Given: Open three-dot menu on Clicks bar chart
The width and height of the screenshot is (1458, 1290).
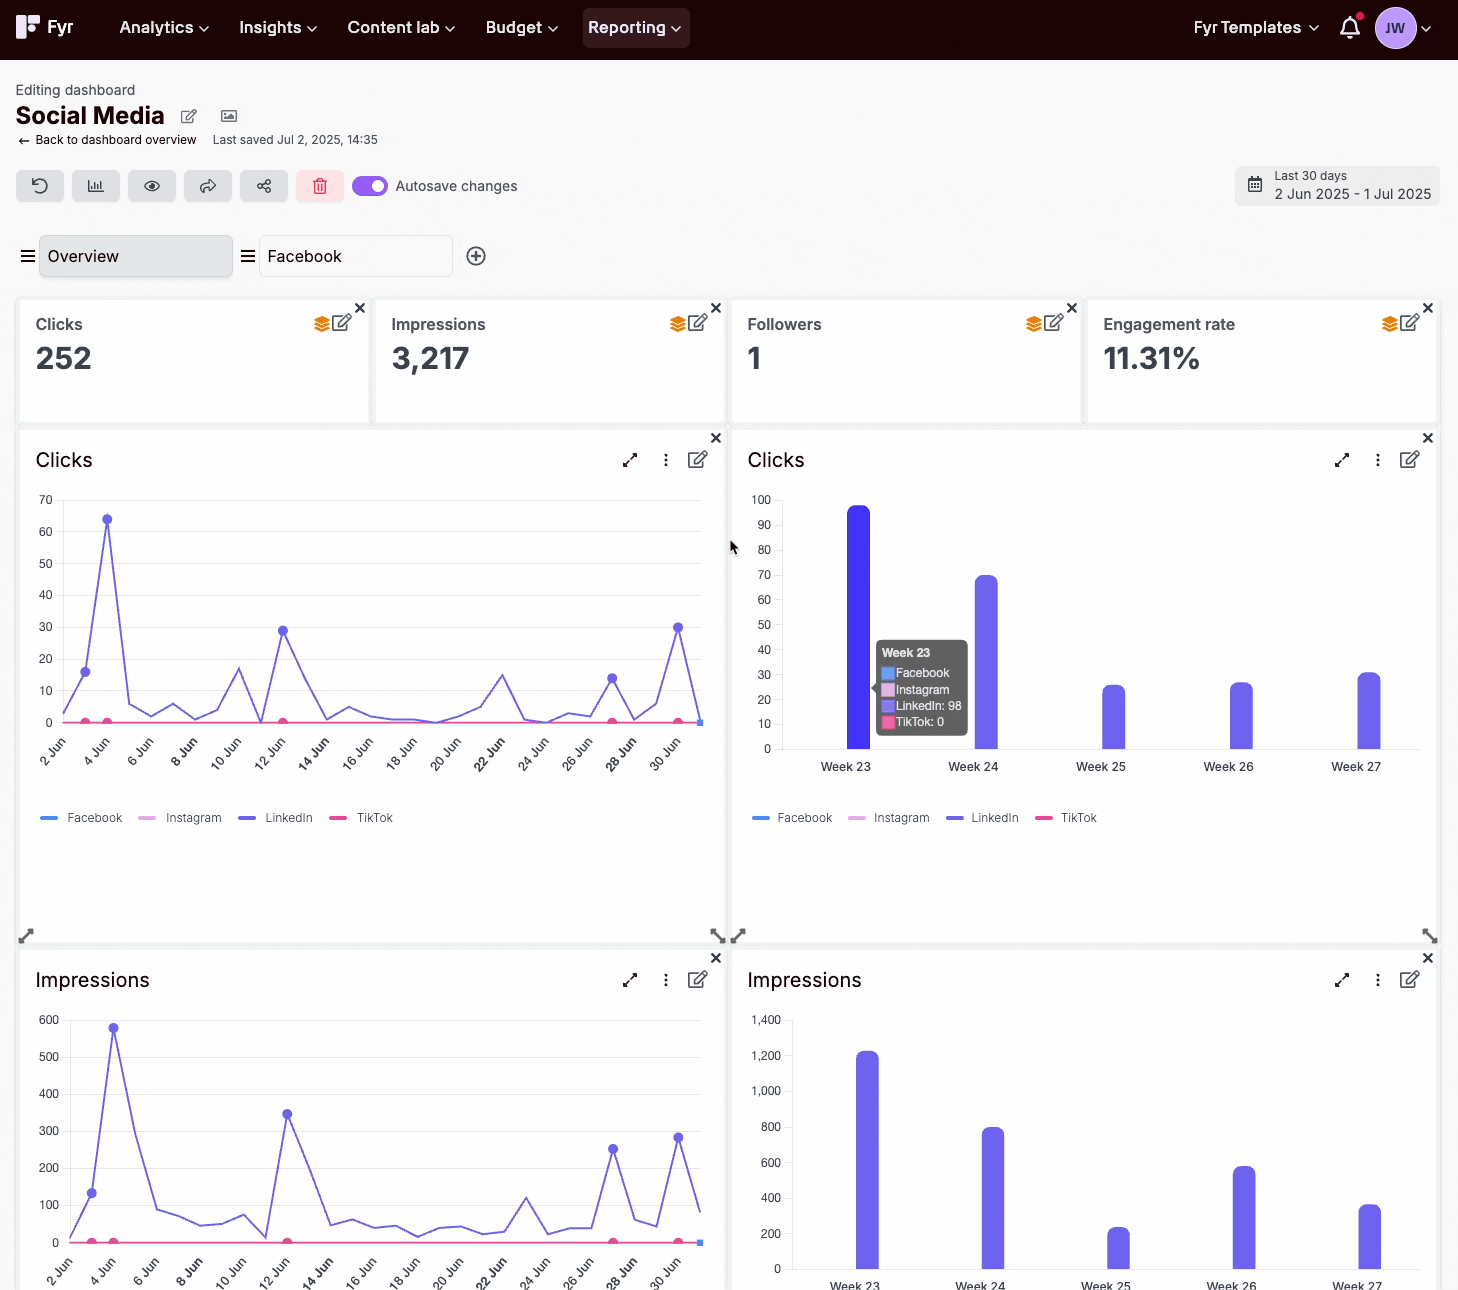Looking at the screenshot, I should point(1378,460).
